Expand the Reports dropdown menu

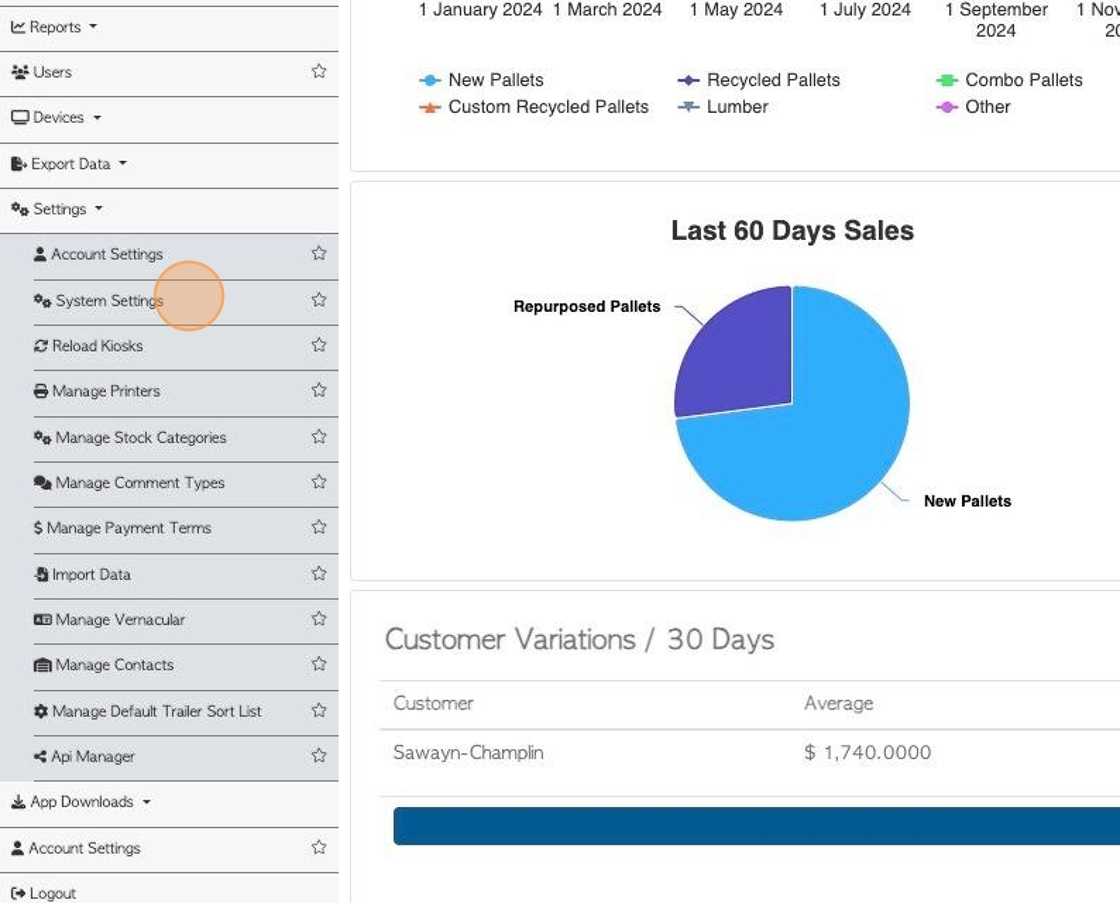click(54, 27)
